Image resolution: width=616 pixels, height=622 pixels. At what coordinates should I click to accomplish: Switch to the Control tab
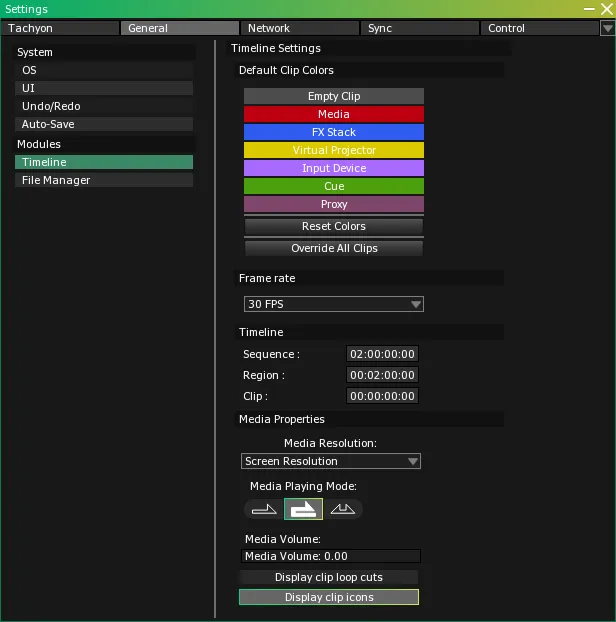click(x=540, y=28)
